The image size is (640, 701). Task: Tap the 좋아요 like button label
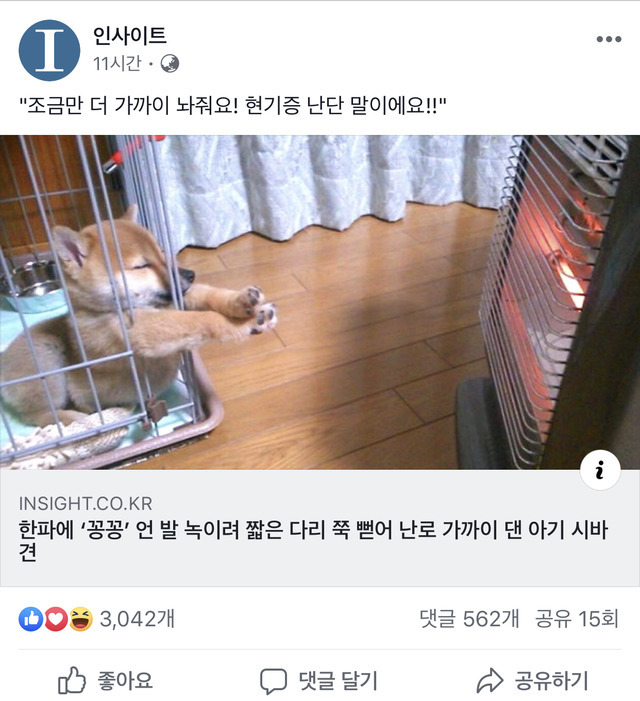pyautogui.click(x=125, y=680)
